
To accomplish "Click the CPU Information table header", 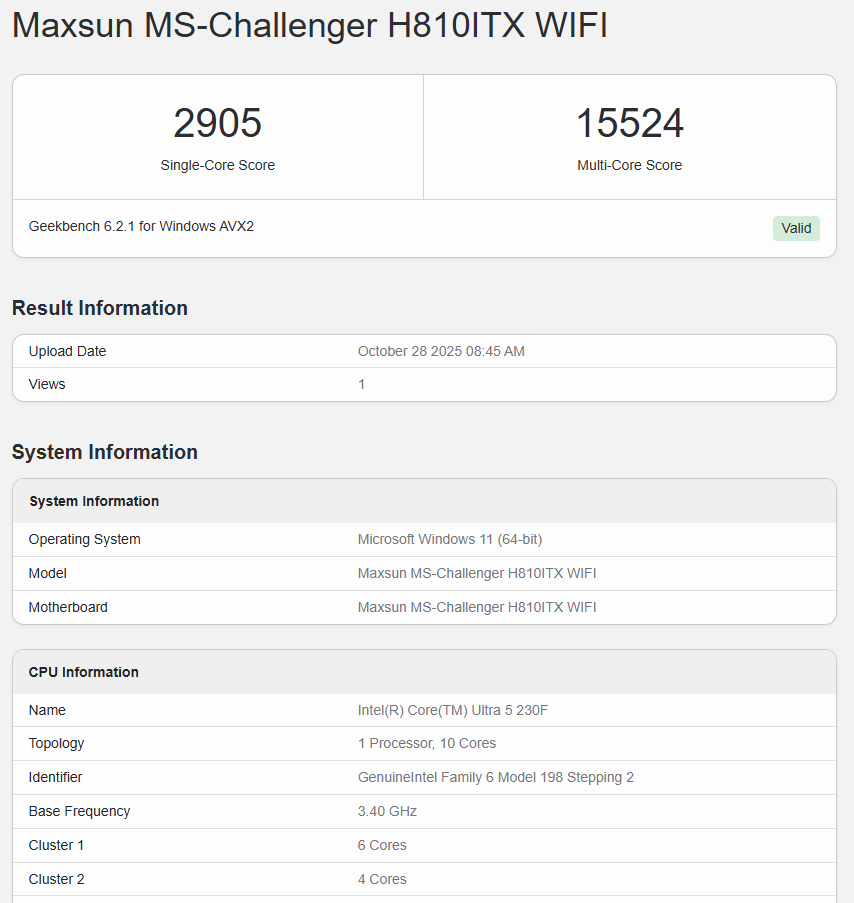I will [84, 672].
